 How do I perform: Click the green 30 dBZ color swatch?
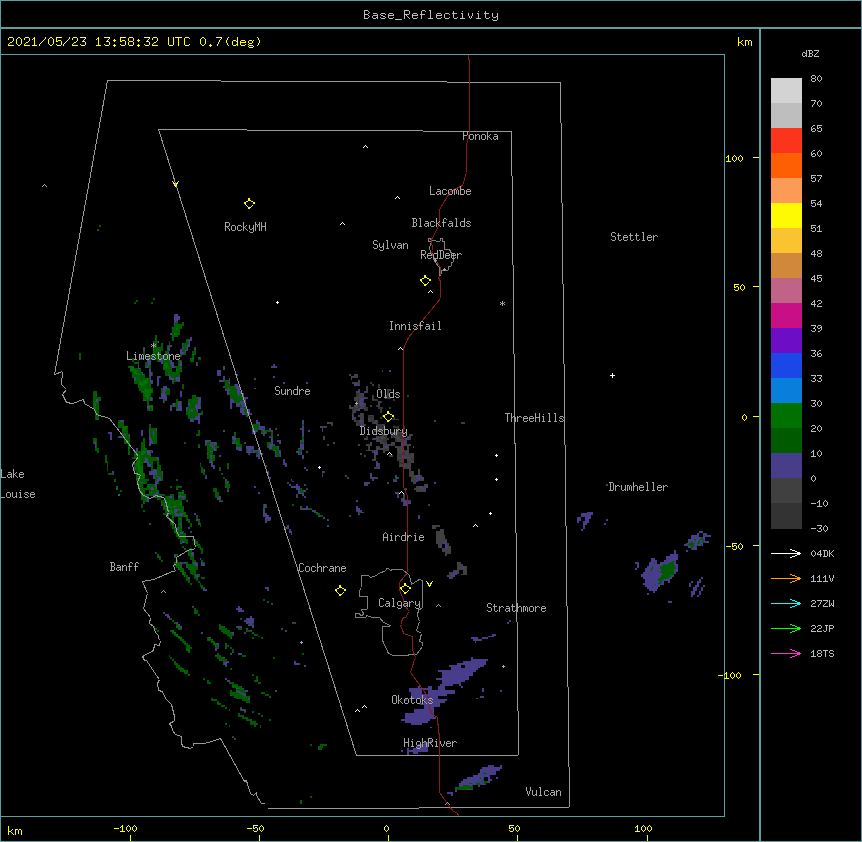coord(786,416)
